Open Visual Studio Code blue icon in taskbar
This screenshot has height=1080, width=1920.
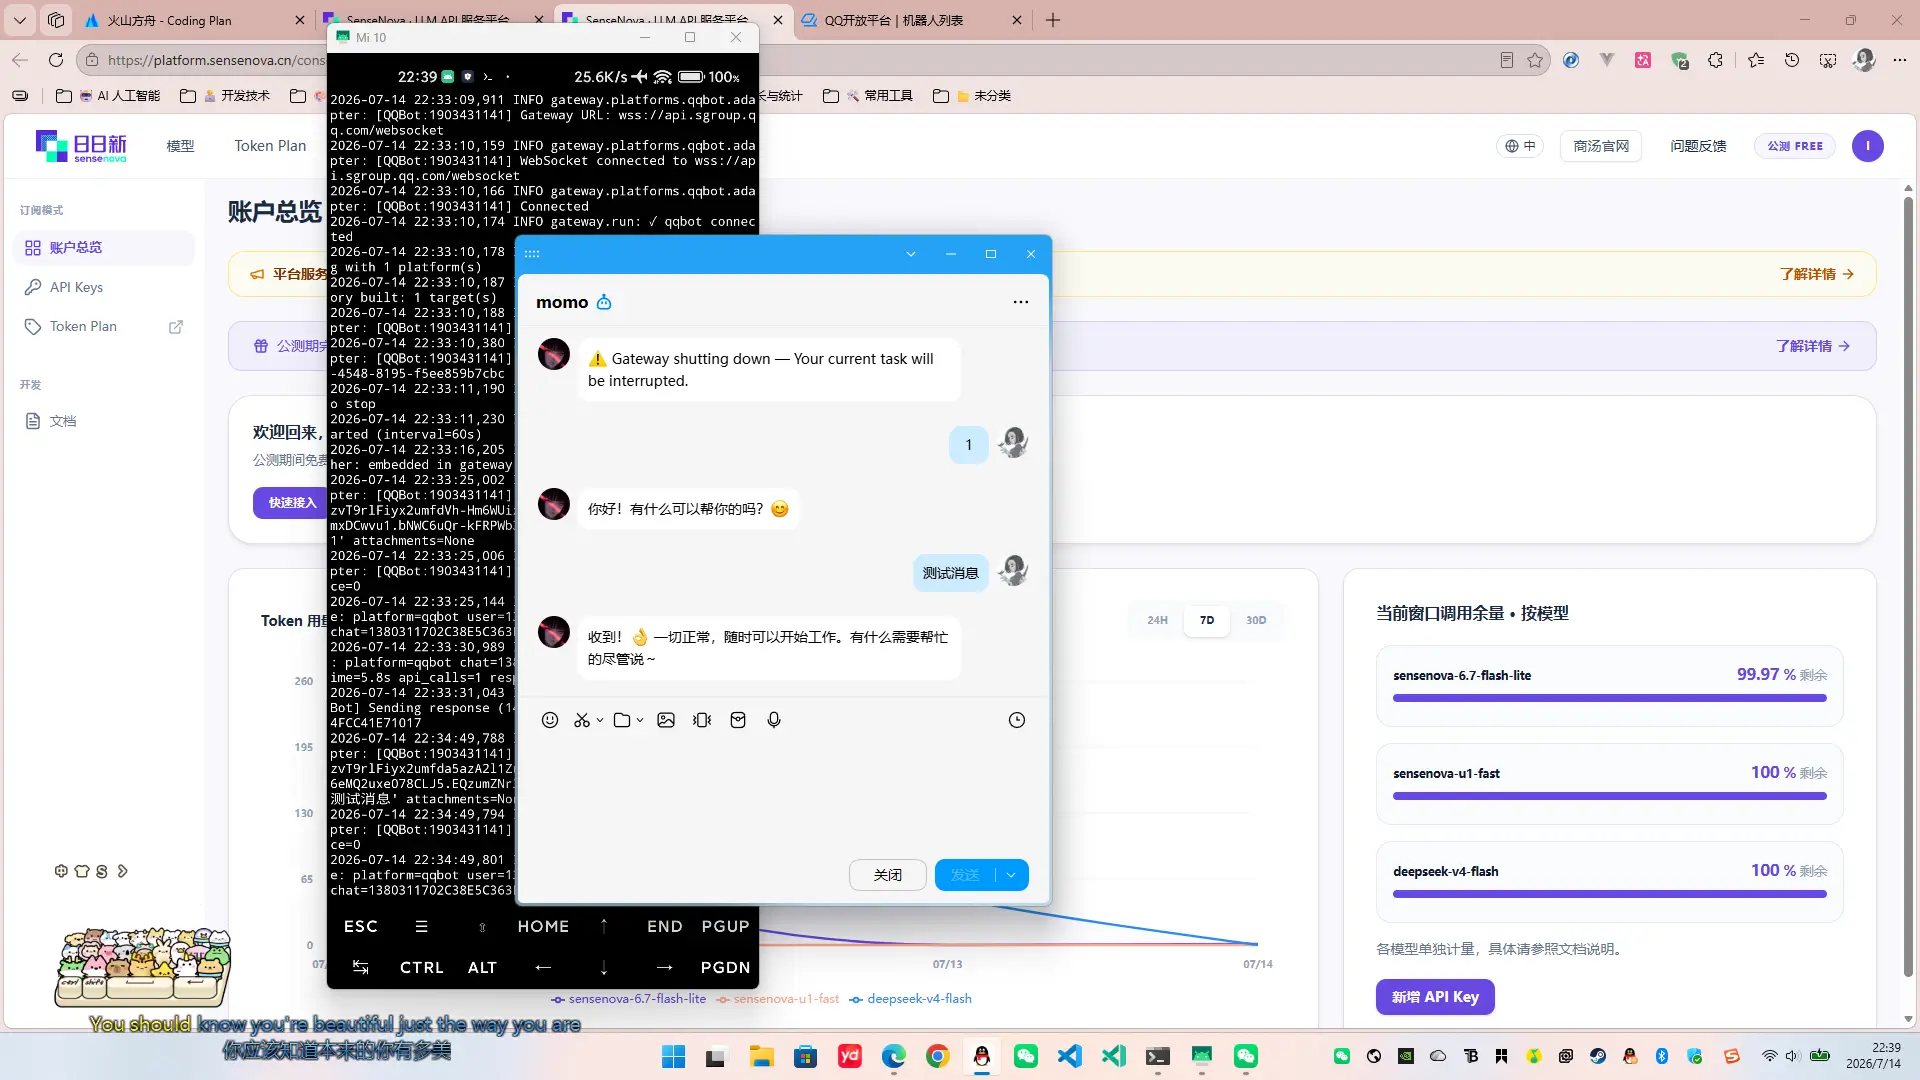coord(1070,1057)
